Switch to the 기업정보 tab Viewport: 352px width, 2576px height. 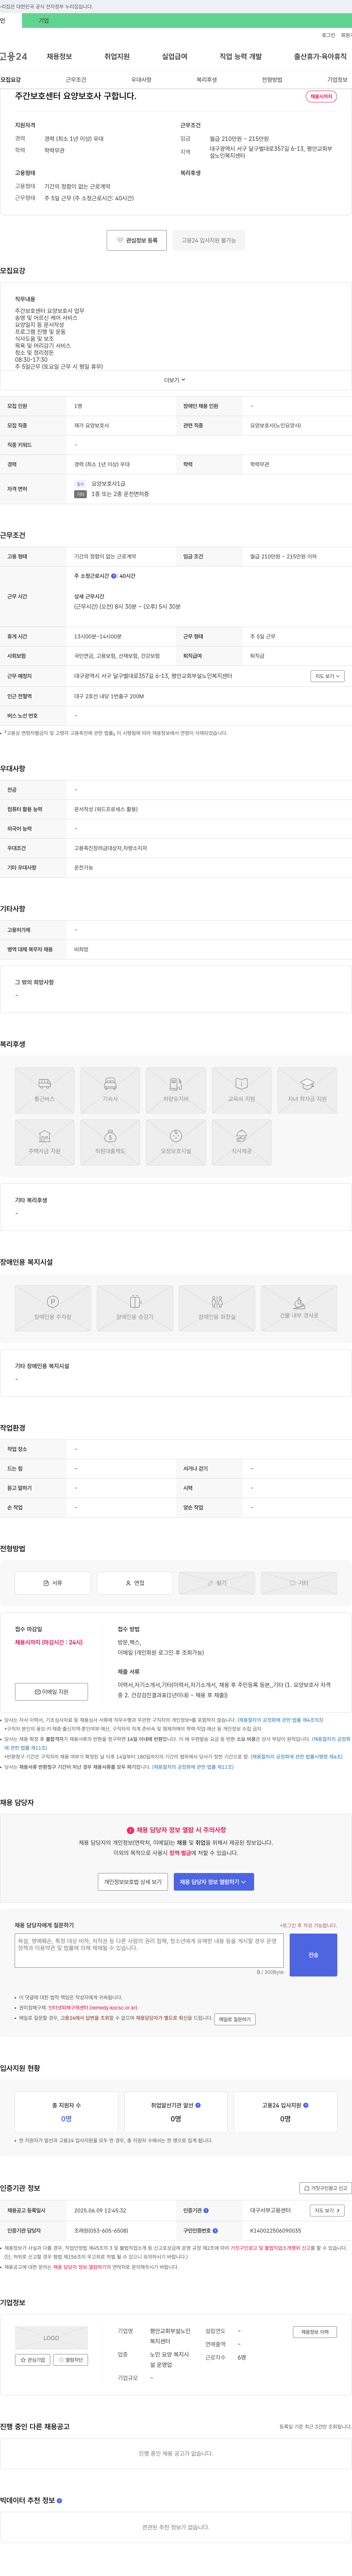pyautogui.click(x=338, y=80)
